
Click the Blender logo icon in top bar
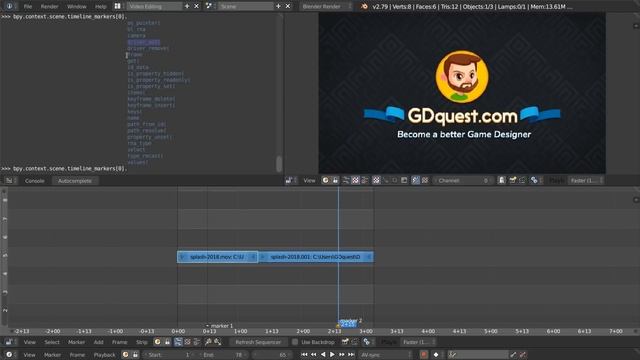tap(364, 6)
